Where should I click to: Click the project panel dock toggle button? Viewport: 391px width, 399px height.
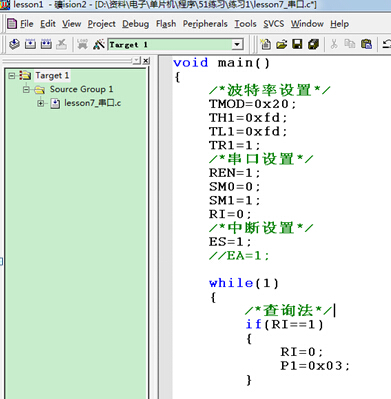click(137, 61)
